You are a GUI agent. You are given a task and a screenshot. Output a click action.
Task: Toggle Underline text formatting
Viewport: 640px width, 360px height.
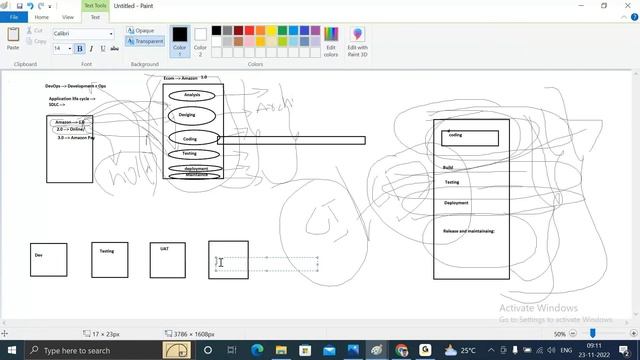click(x=103, y=49)
